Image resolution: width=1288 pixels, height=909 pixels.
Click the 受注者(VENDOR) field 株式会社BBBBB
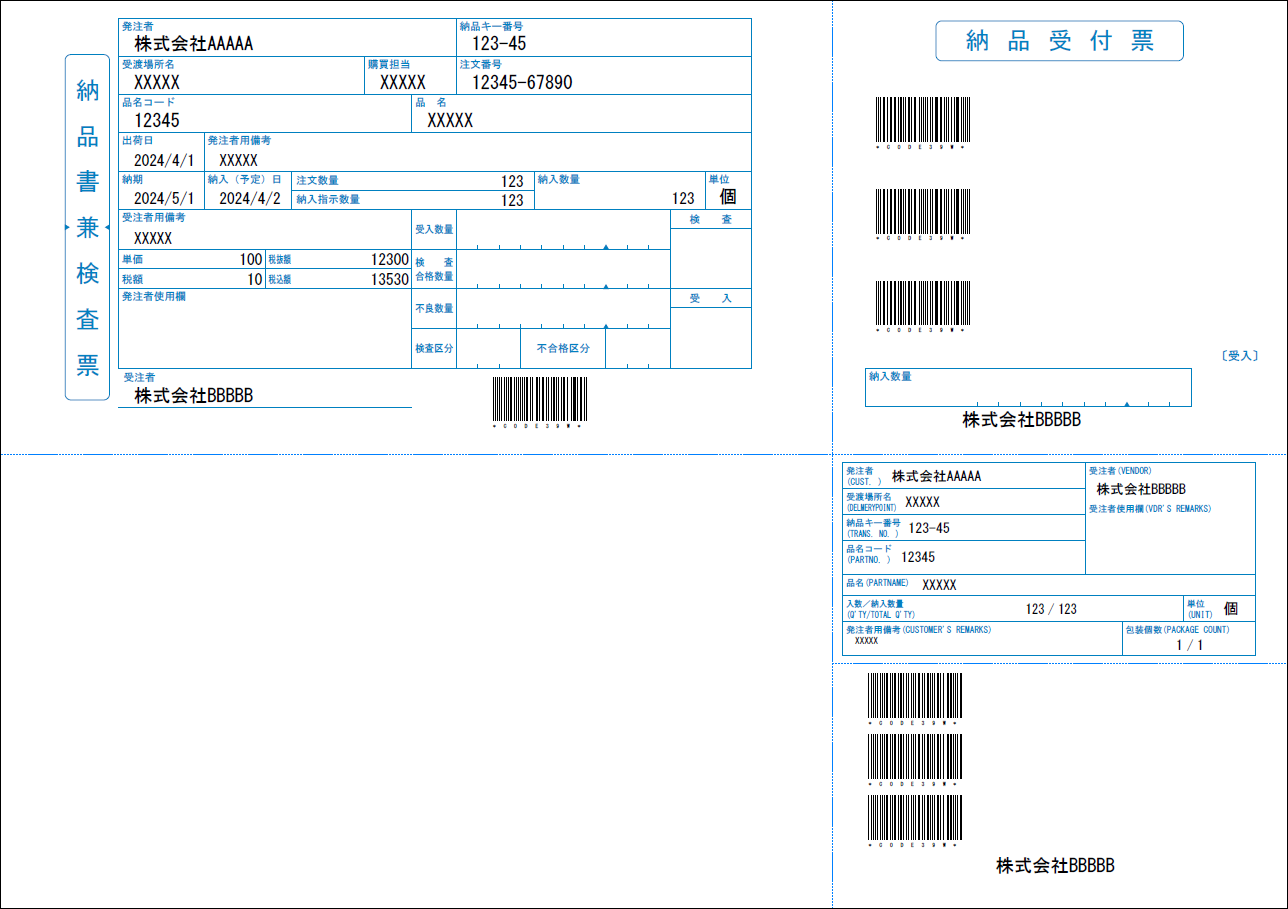(x=1141, y=489)
